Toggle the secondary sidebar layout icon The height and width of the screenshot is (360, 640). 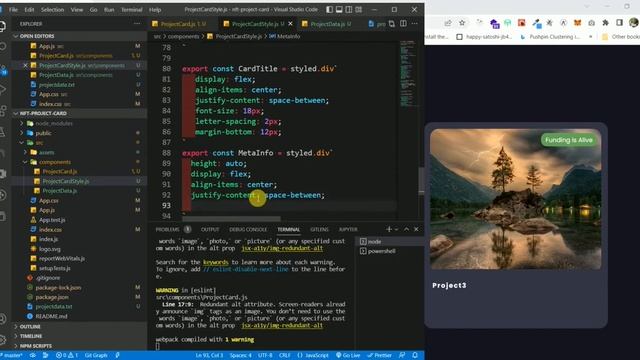(349, 9)
